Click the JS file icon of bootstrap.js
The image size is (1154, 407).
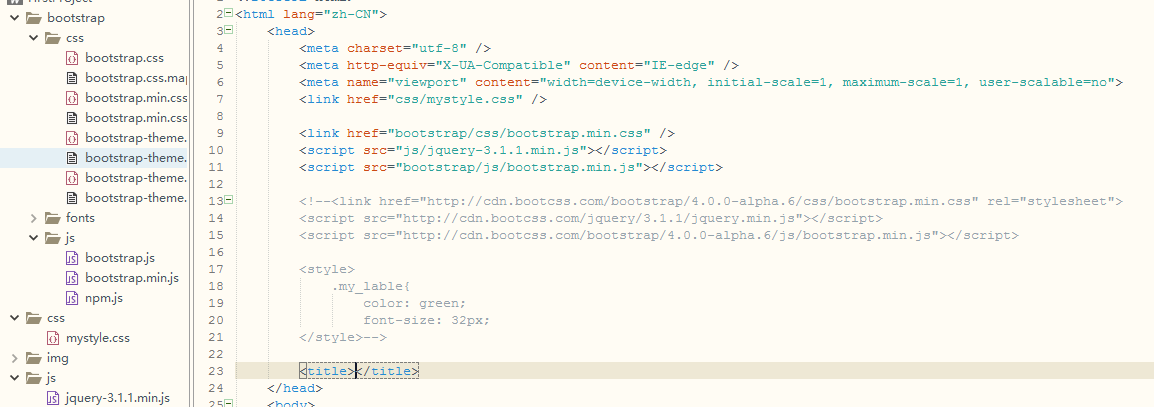(x=72, y=258)
